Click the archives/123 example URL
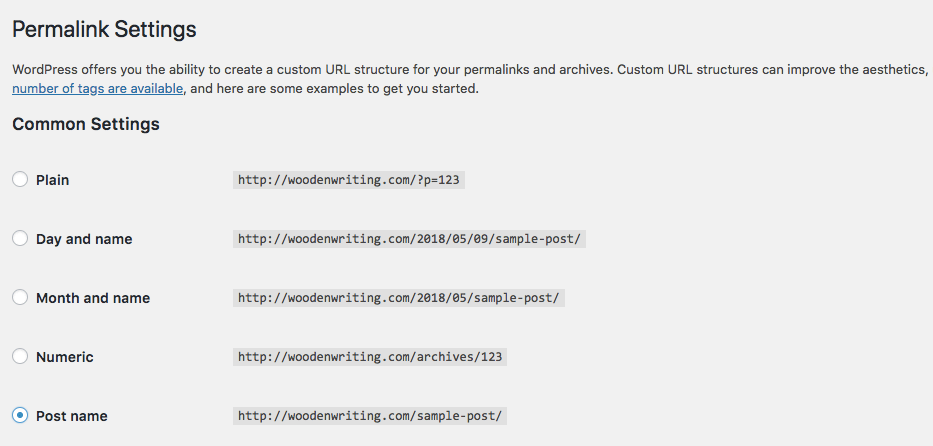The width and height of the screenshot is (933, 446). point(370,357)
